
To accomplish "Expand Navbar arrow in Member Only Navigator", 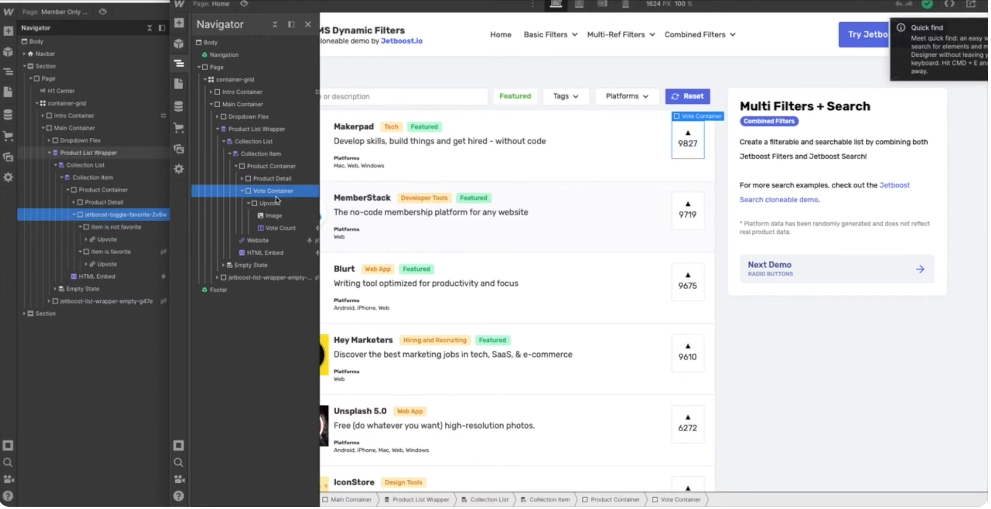I will (x=25, y=54).
